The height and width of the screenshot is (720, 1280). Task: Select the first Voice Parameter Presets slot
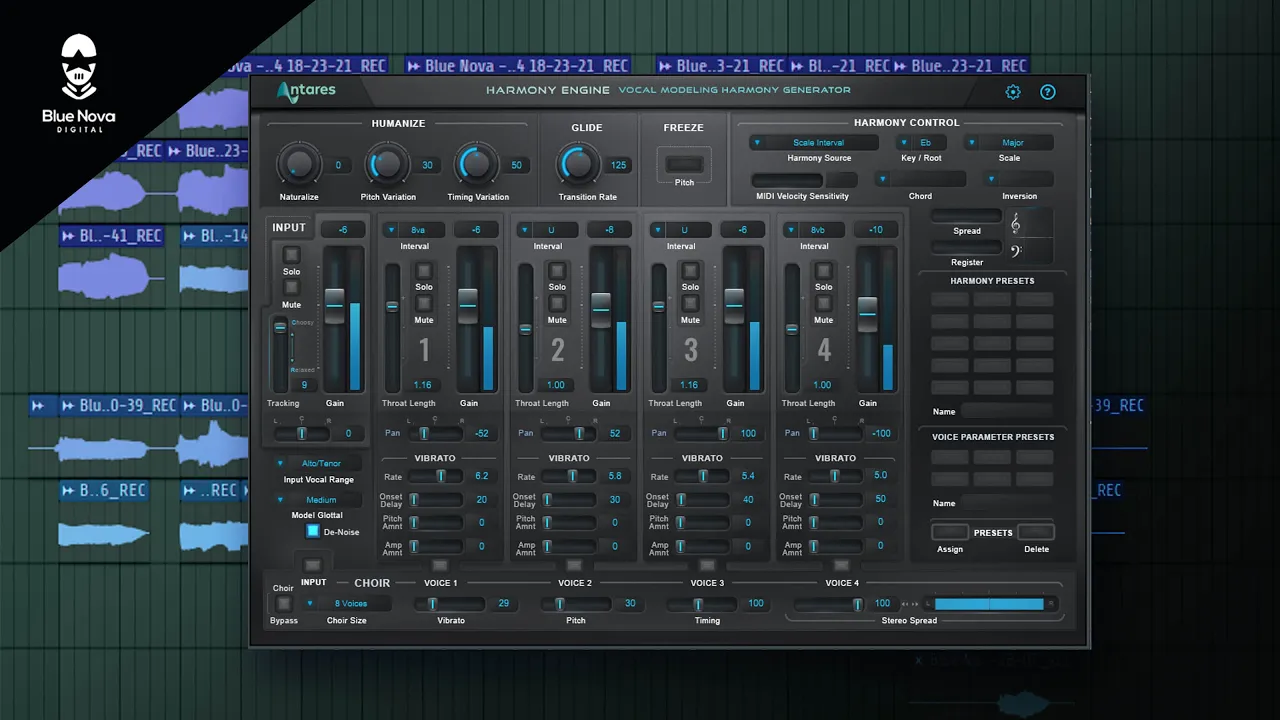950,457
